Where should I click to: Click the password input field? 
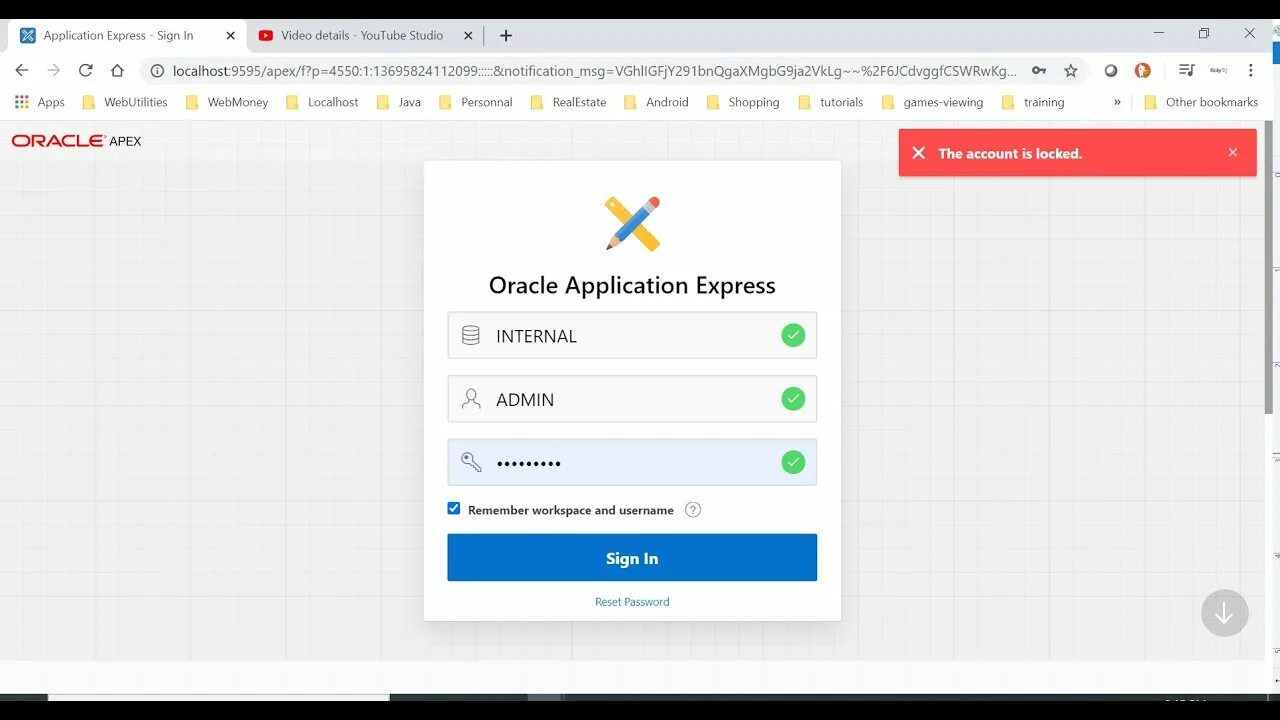click(632, 462)
